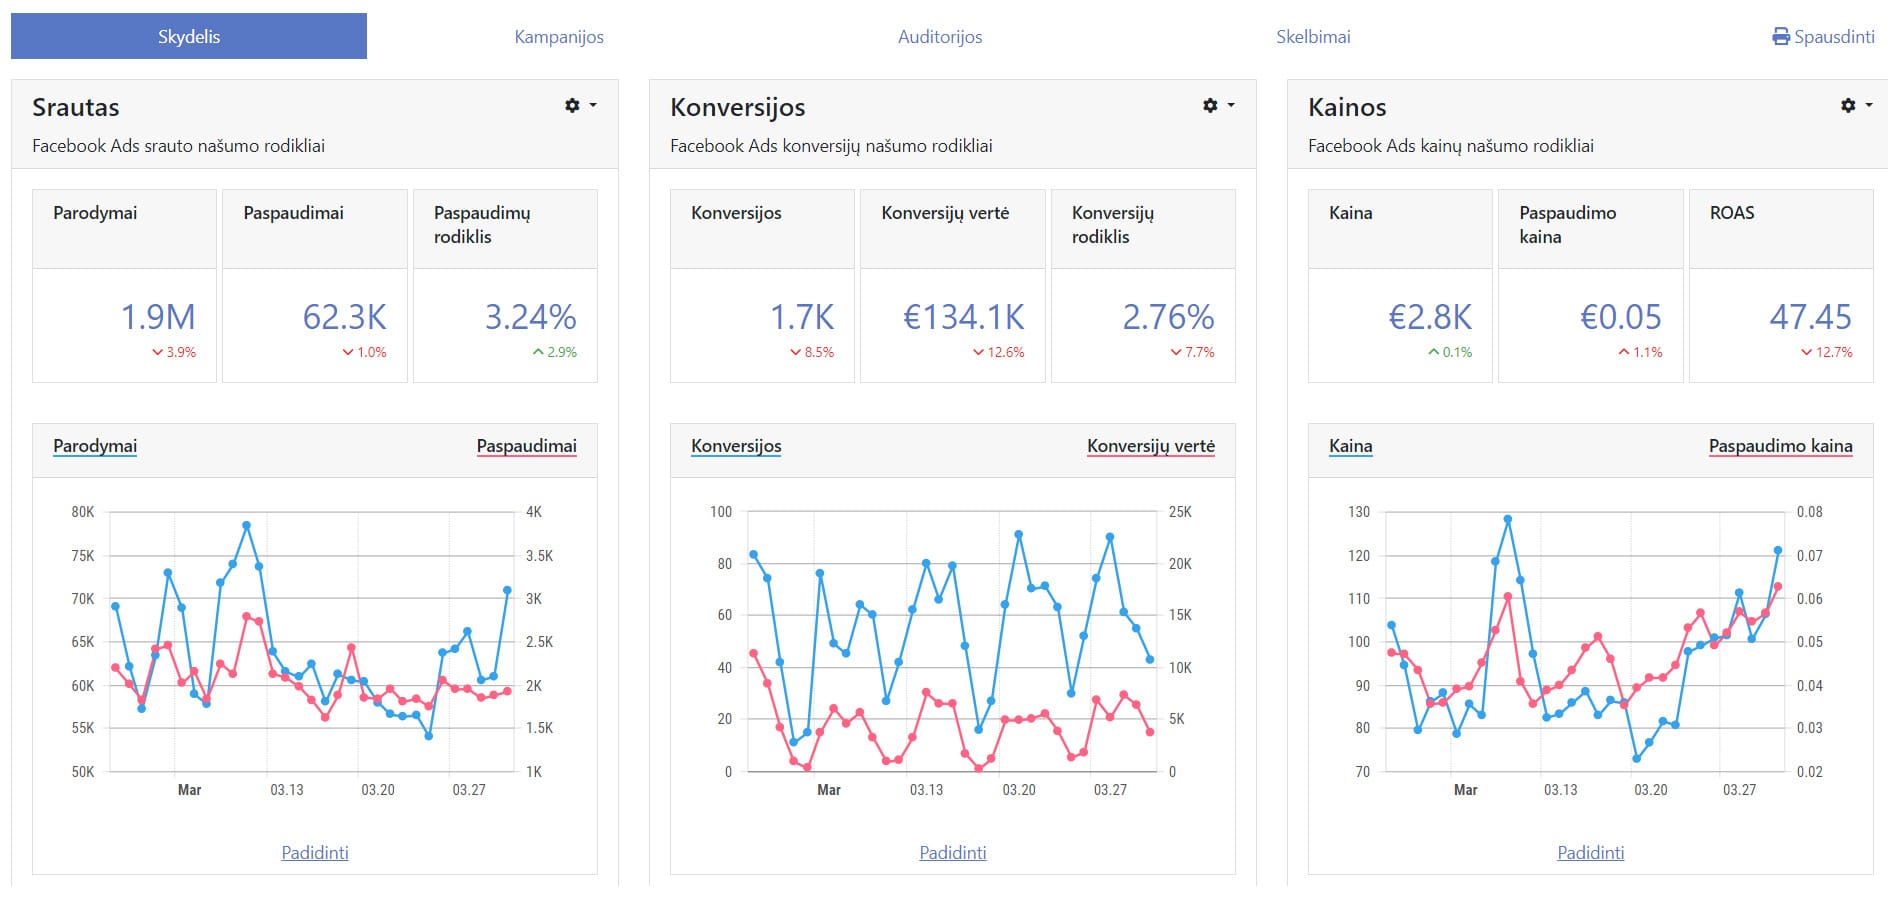The image size is (1900, 900).
Task: Expand the dropdown arrow beside Srautas gear
Action: point(592,105)
